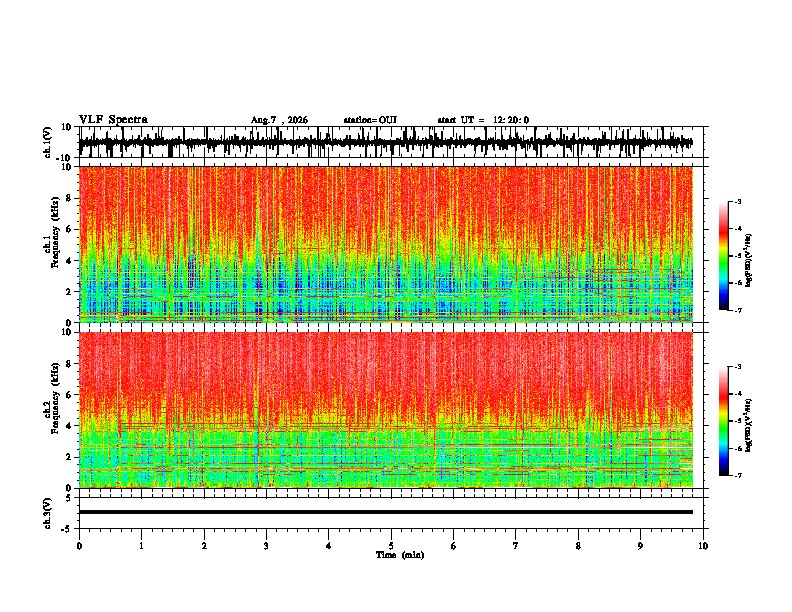Click the ch.1 colorbar "log(PSD)" label
792x612 pixels.
coord(749,261)
